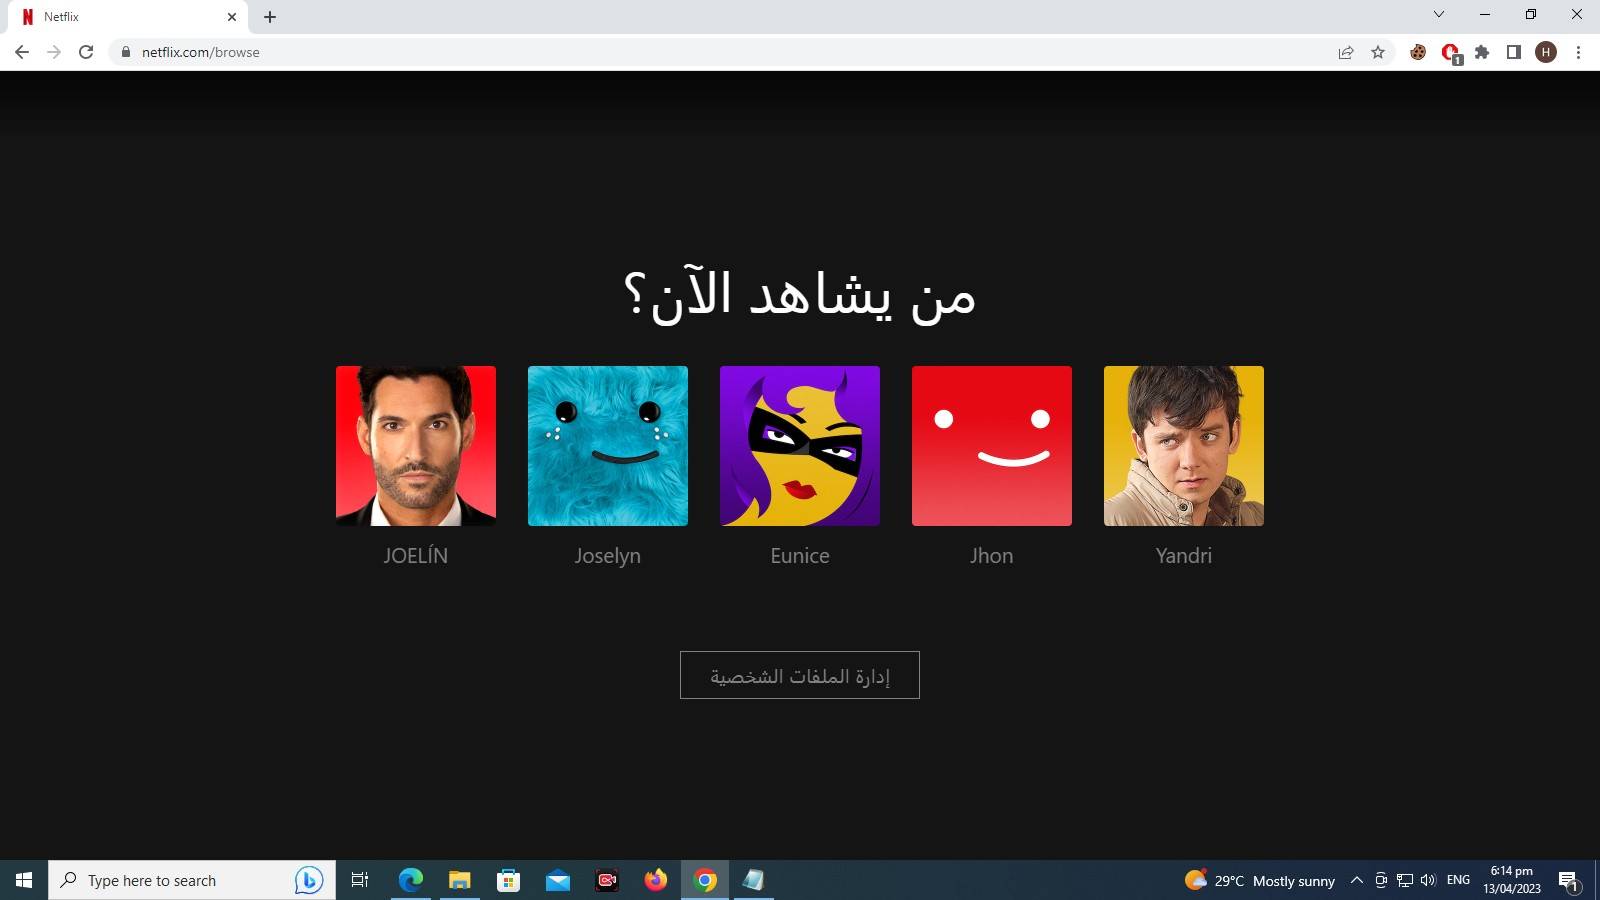Image resolution: width=1600 pixels, height=900 pixels.
Task: Open the notepad-style app on the taskbar
Action: [754, 880]
